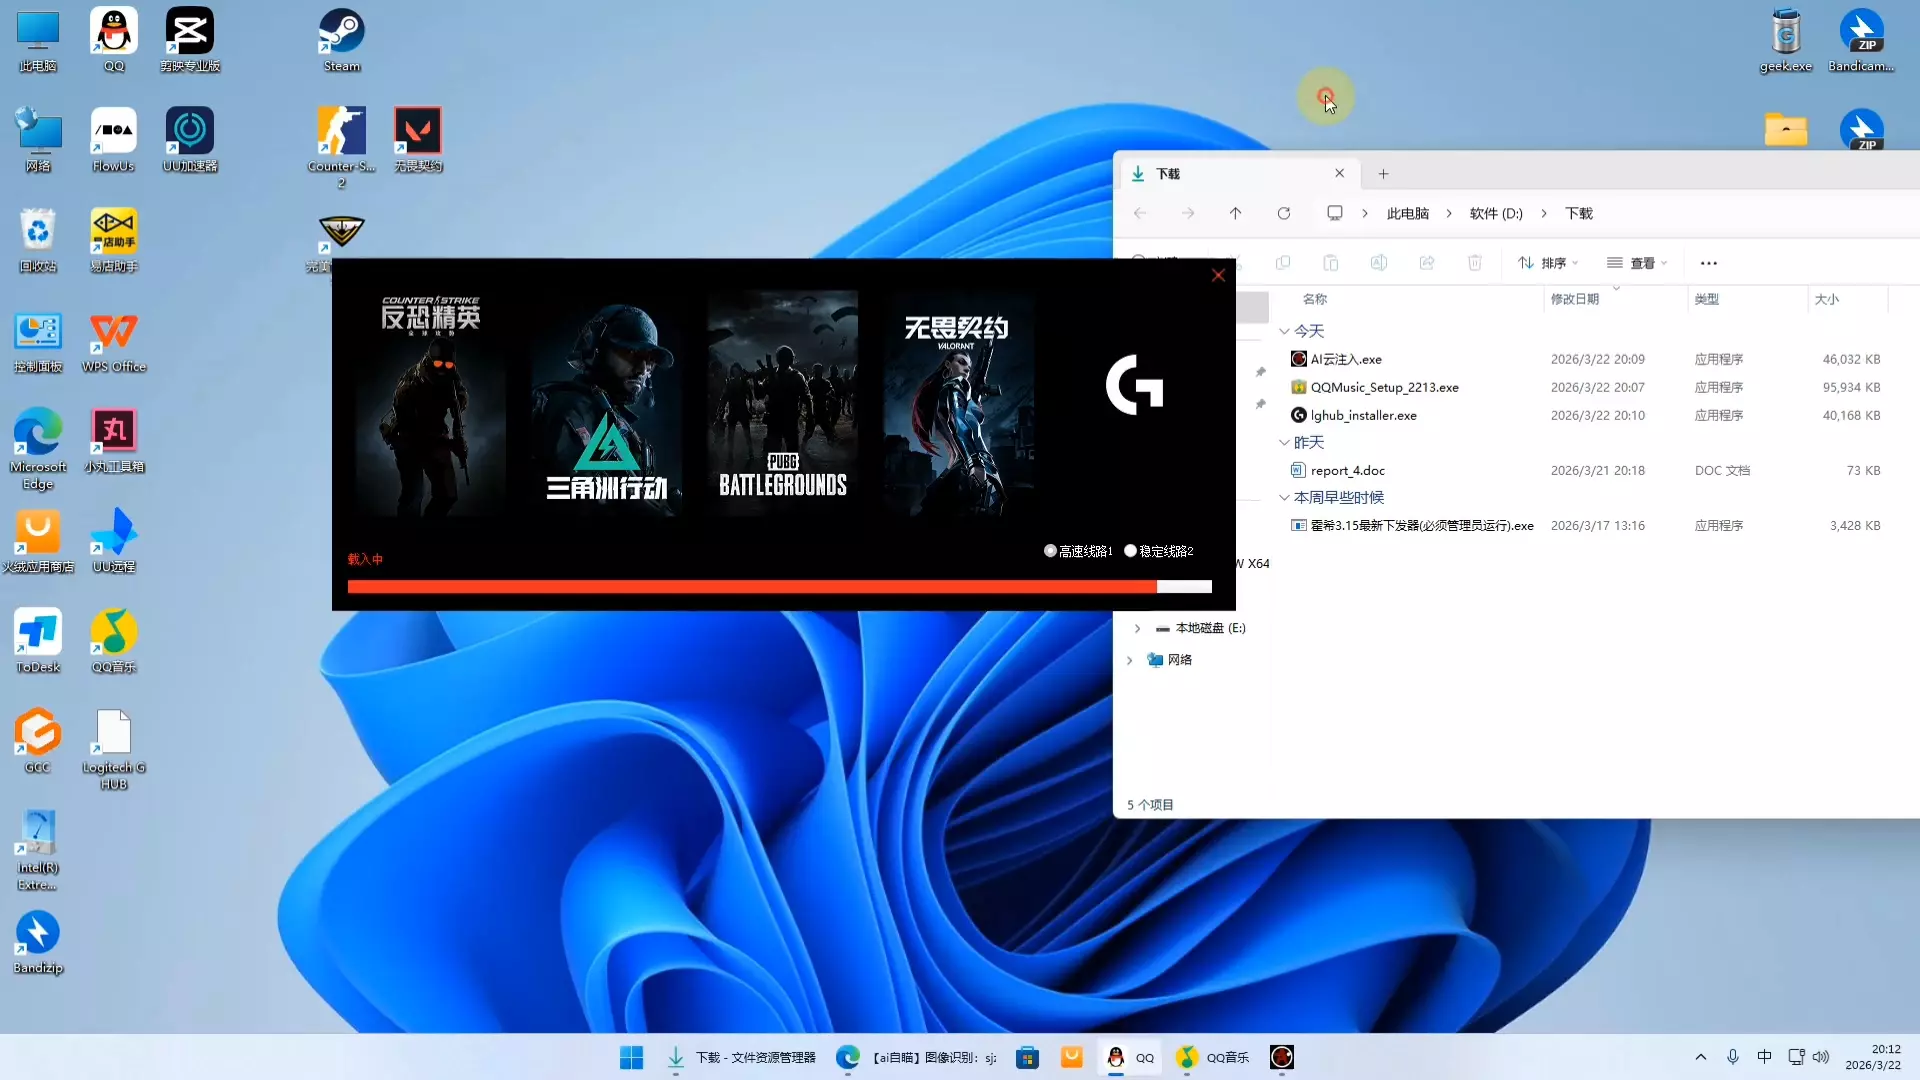
Task: Expand 本地磁盘 (E:) in navigation tree
Action: 1137,628
